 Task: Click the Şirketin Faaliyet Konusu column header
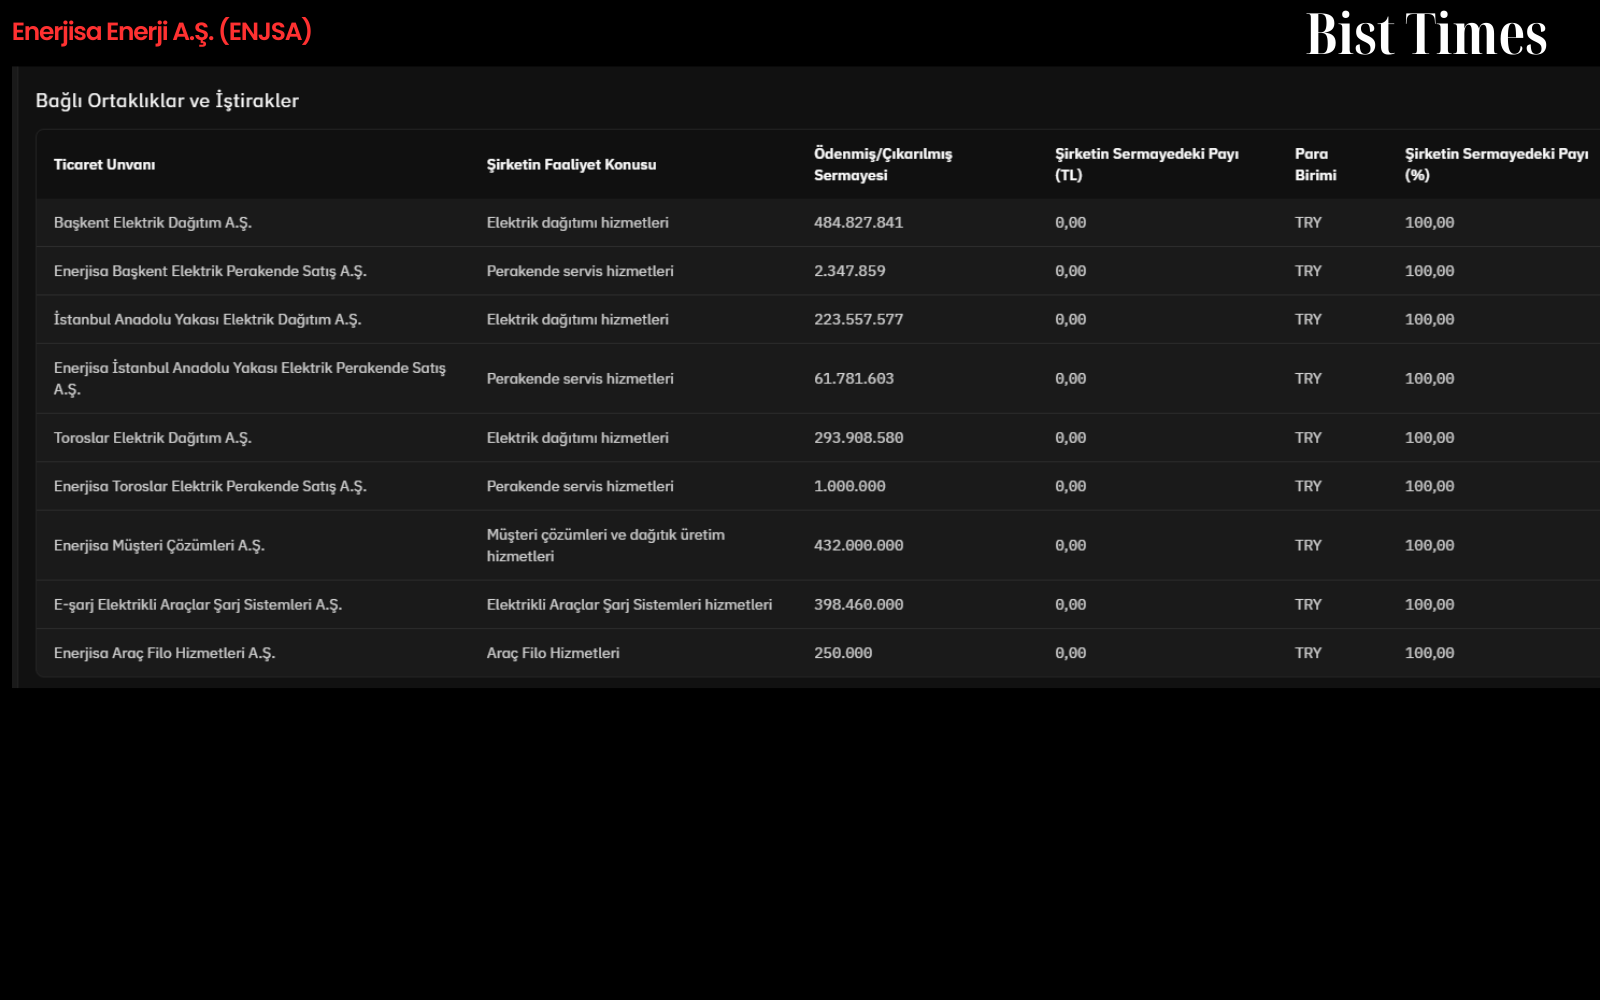571,165
